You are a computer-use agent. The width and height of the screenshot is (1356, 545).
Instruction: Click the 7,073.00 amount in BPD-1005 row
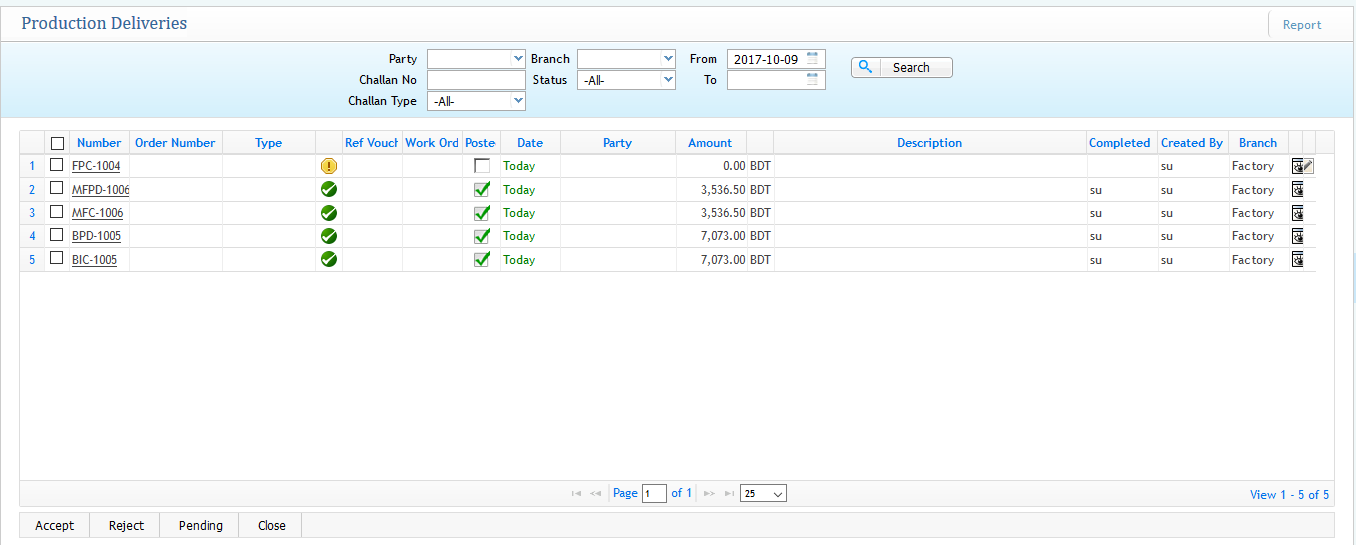[723, 236]
